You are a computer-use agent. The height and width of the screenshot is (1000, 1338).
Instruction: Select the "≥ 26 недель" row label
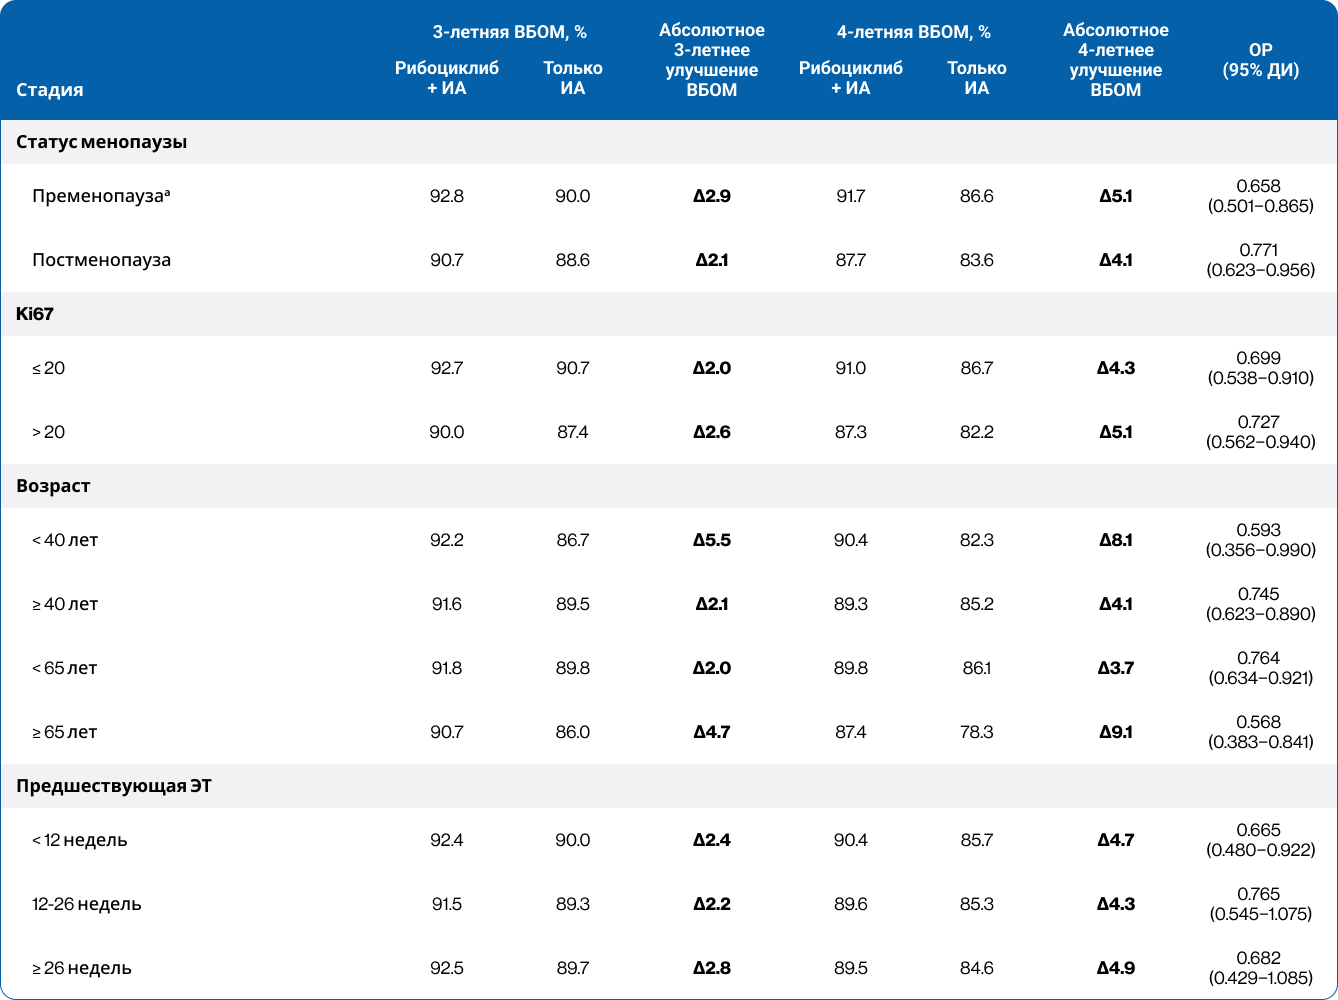(81, 968)
